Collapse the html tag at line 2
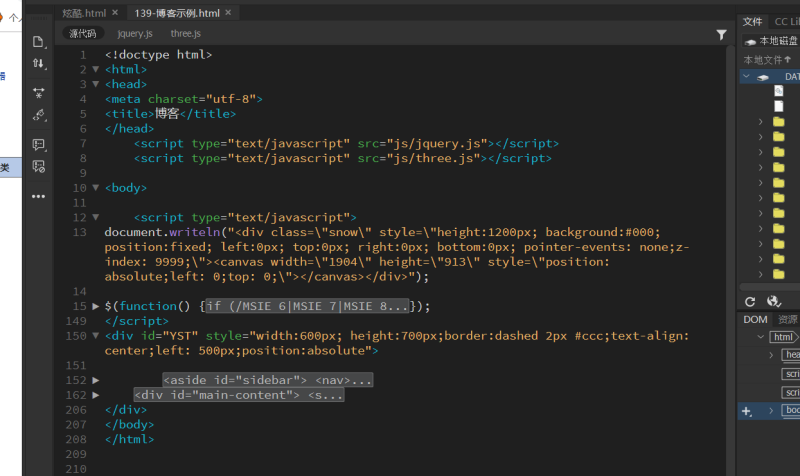 pos(96,70)
